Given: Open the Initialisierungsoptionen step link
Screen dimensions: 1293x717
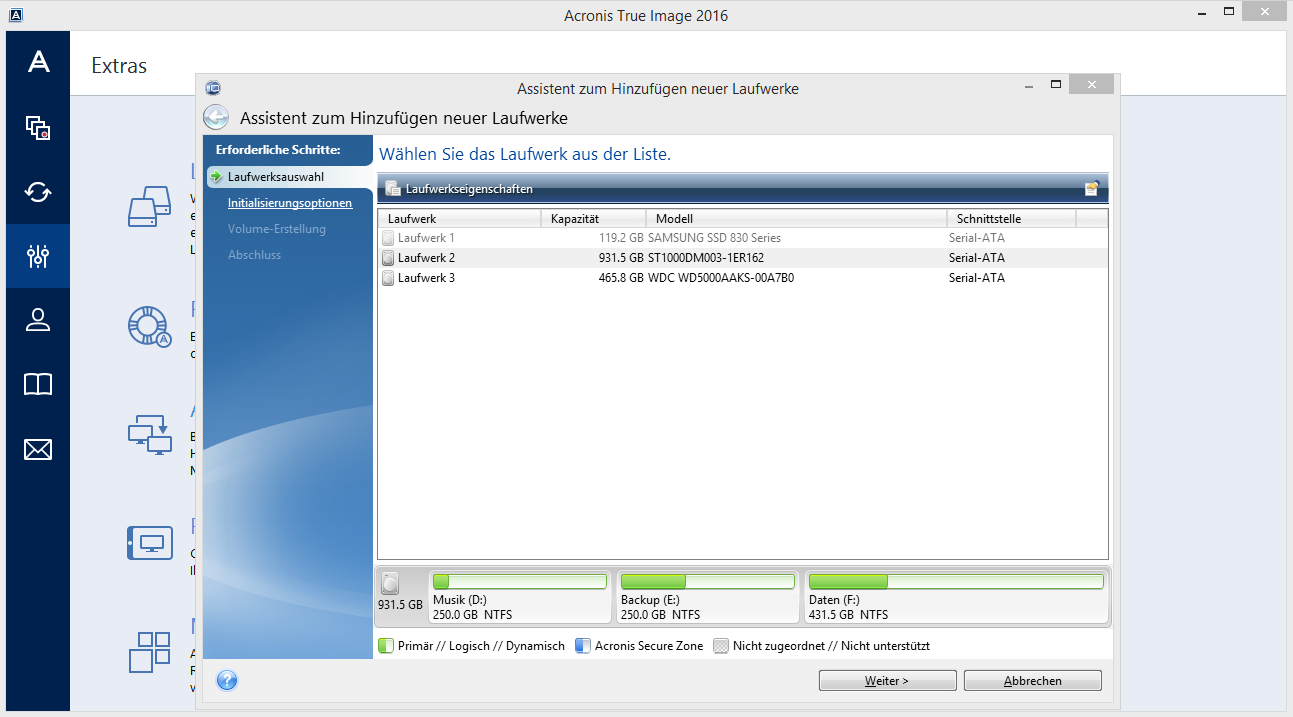Looking at the screenshot, I should [x=290, y=203].
